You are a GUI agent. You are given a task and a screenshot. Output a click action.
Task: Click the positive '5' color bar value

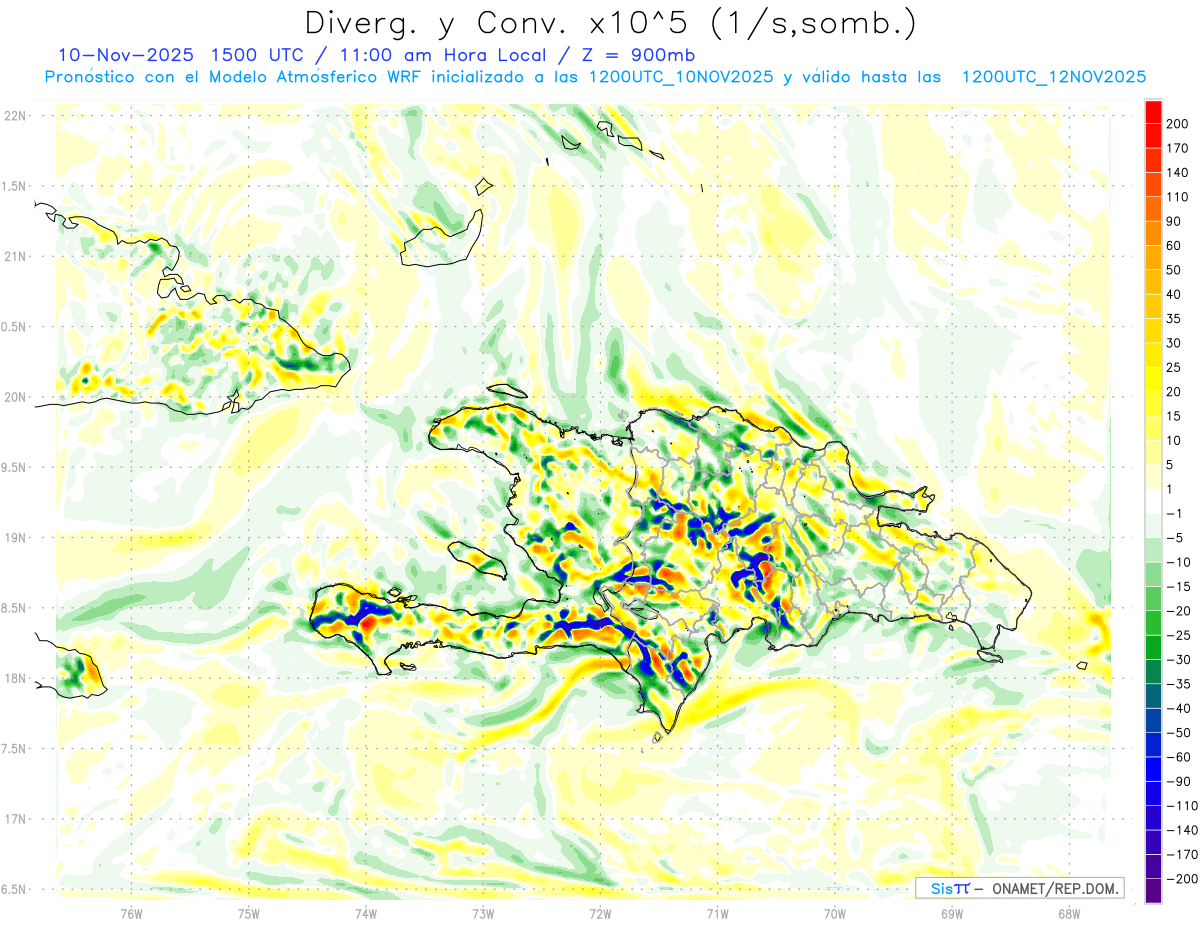click(x=1172, y=465)
